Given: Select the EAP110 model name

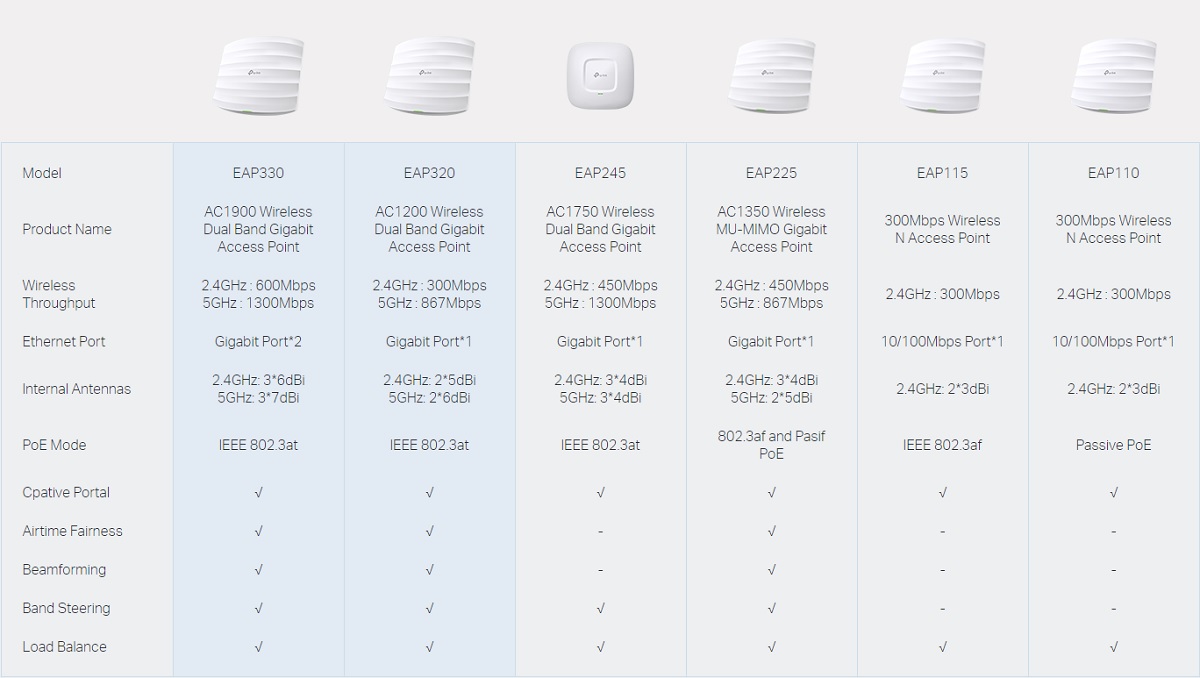Looking at the screenshot, I should click(1113, 173).
